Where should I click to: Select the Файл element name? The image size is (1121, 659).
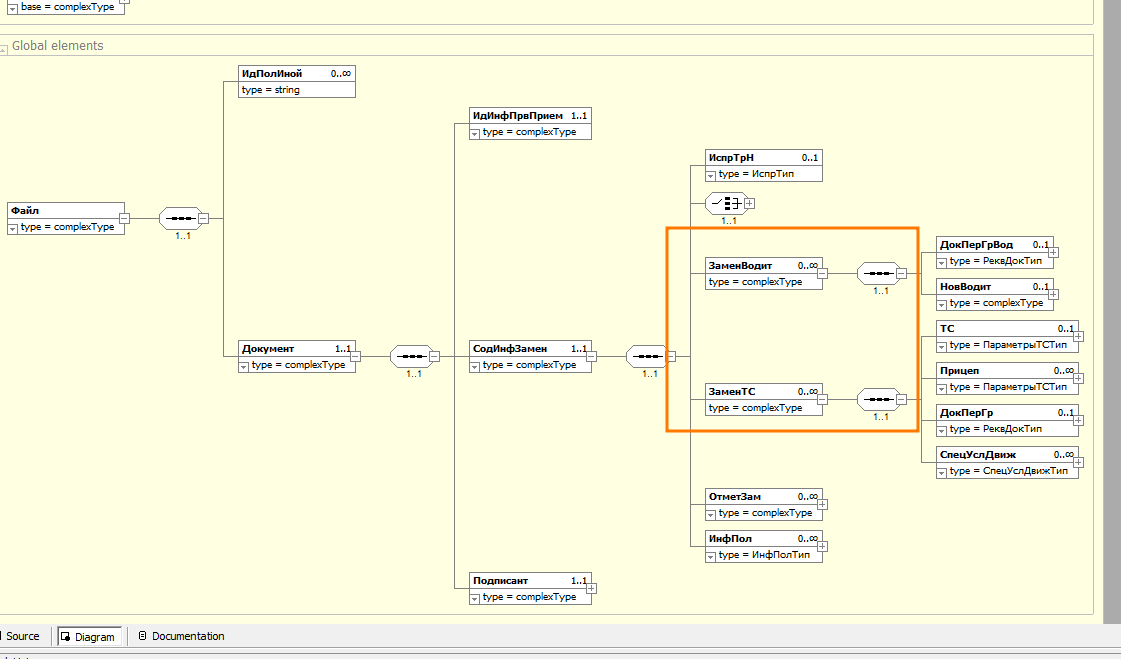tap(25, 211)
